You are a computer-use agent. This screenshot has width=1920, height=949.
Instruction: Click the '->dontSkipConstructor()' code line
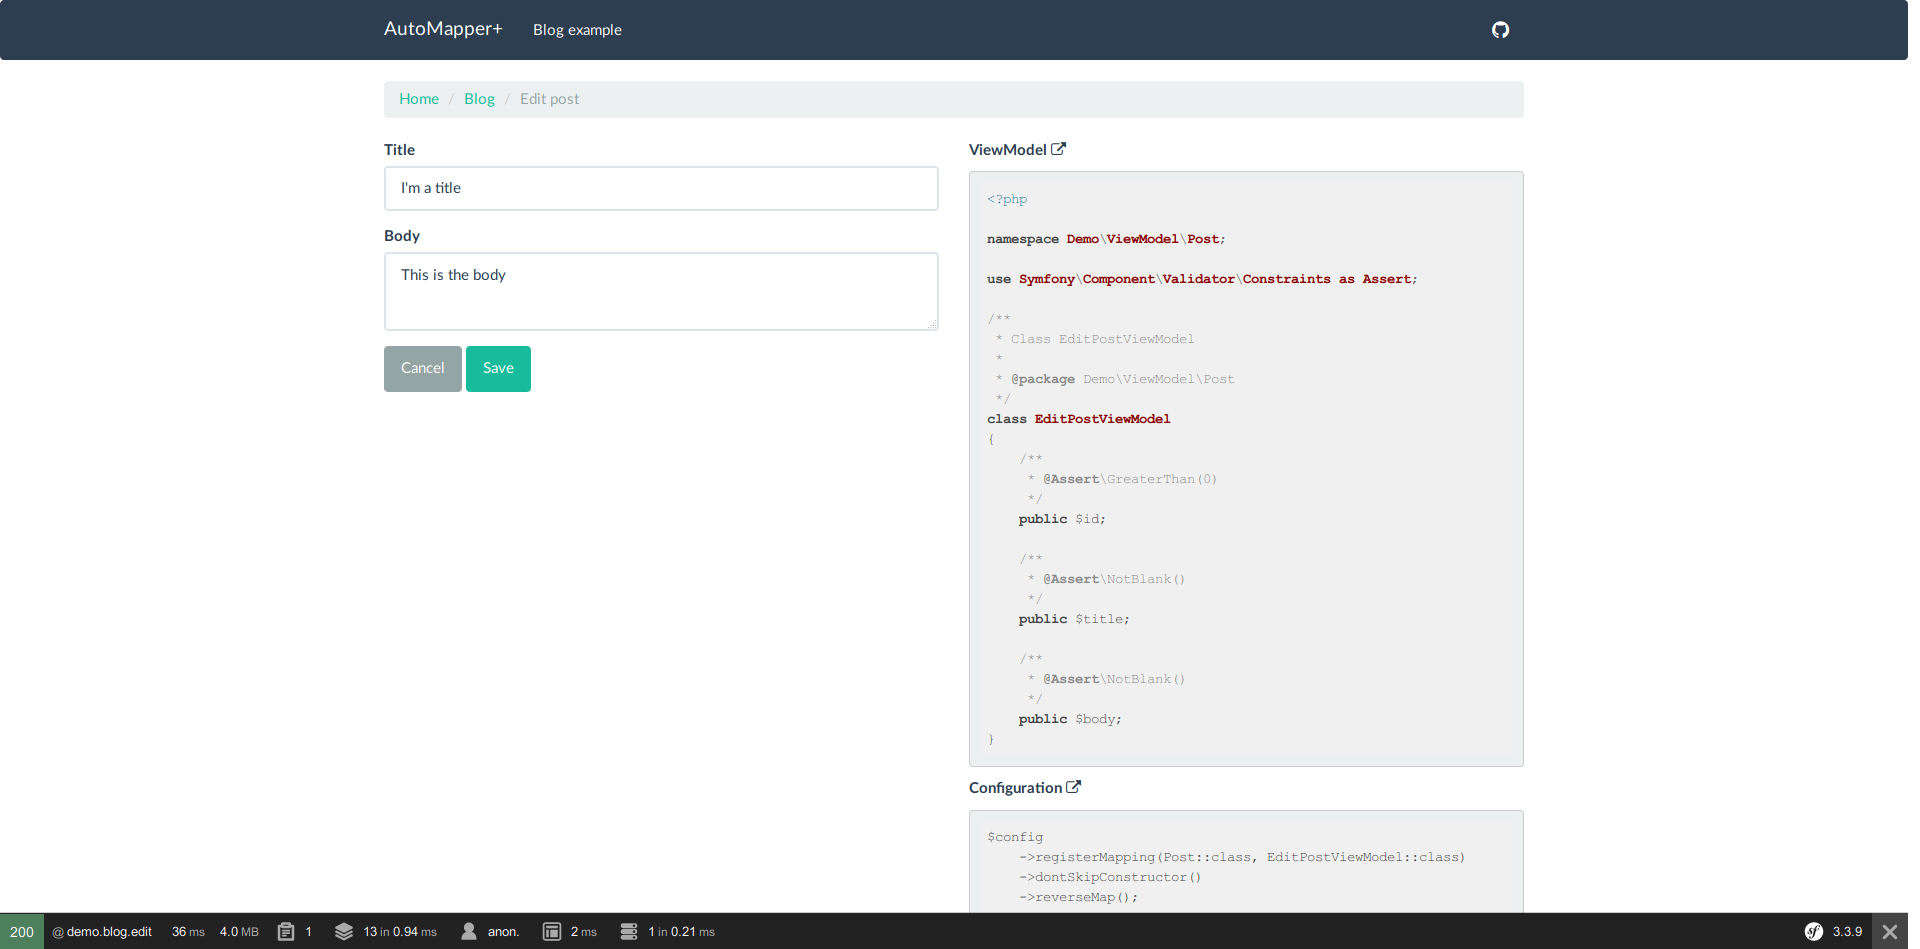click(1110, 877)
